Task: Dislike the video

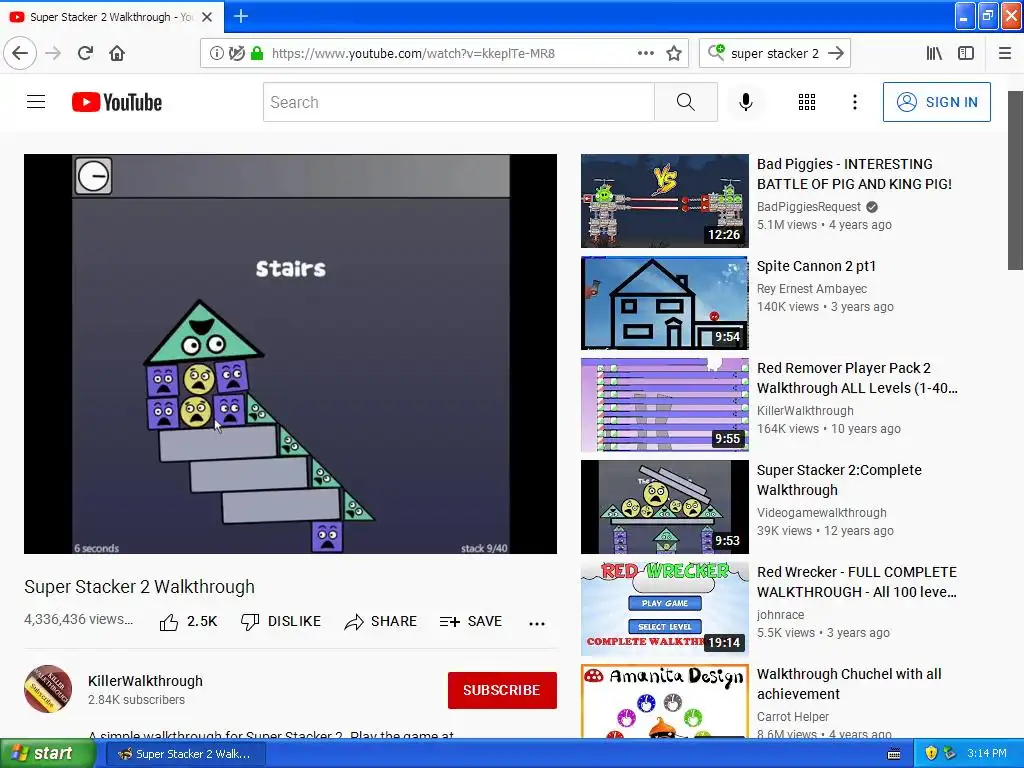Action: tap(281, 622)
